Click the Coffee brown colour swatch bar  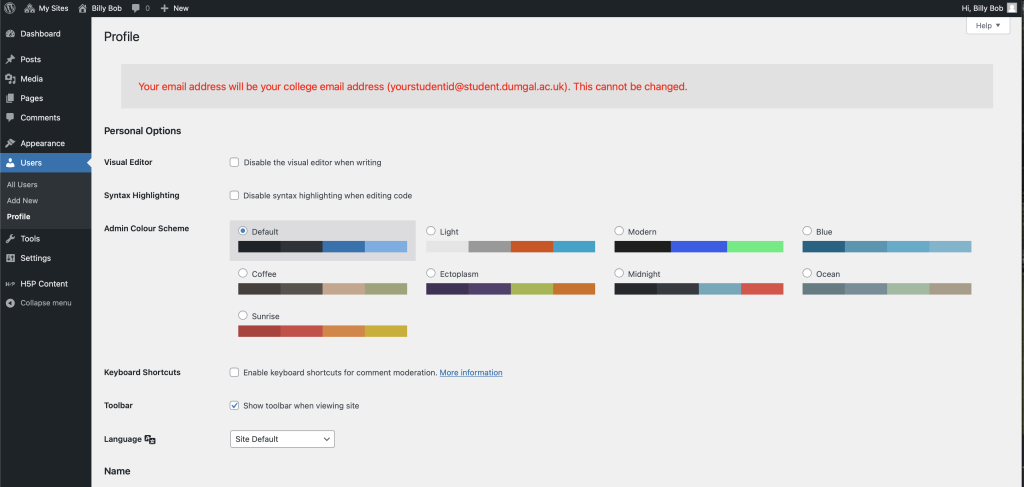point(323,289)
